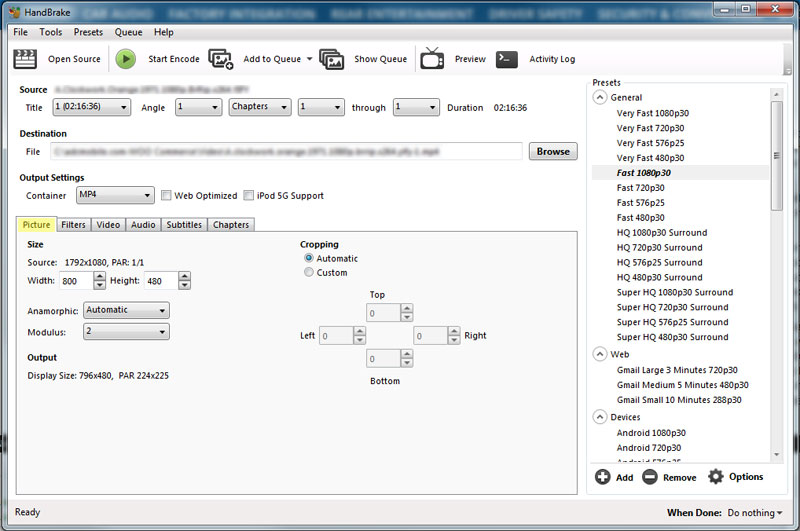Collapse the Web presets group
This screenshot has height=531, width=800.
pos(600,354)
